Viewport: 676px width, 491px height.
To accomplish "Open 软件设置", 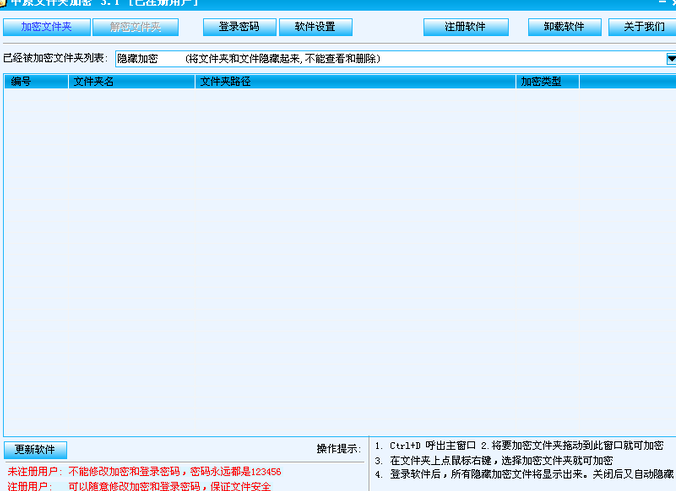I will pos(316,27).
